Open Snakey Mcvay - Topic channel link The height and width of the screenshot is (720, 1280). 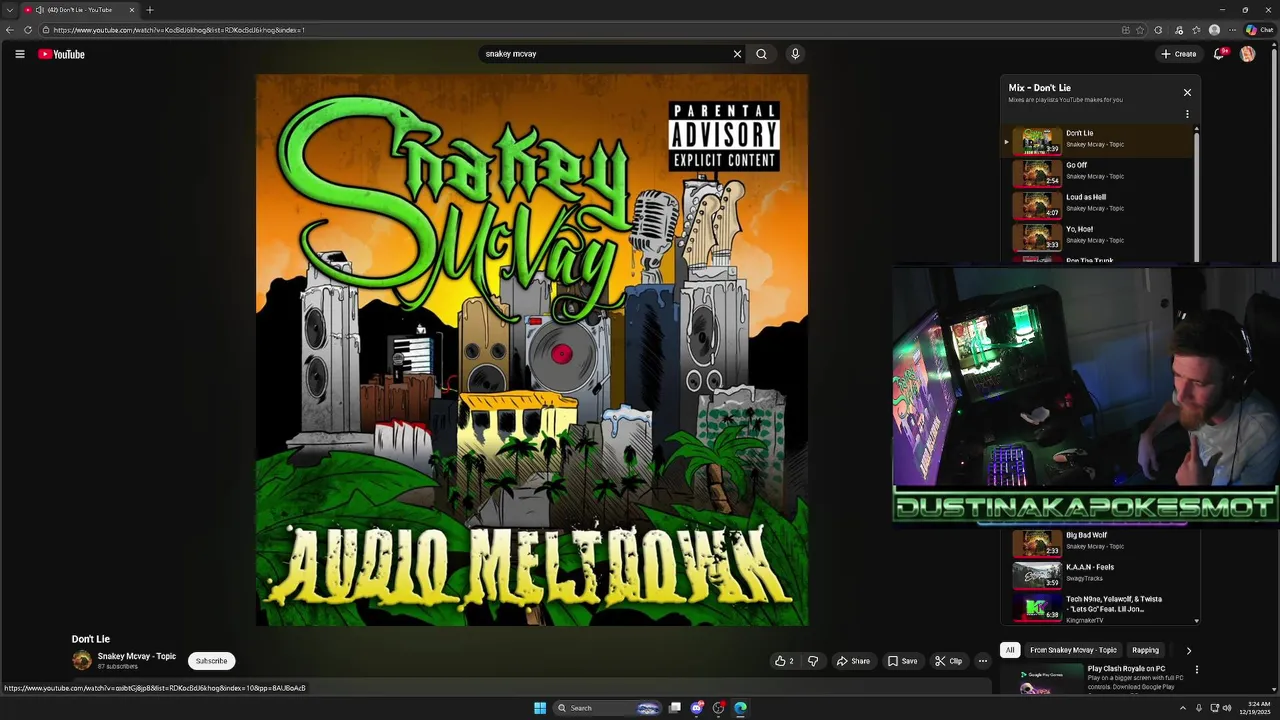[137, 656]
